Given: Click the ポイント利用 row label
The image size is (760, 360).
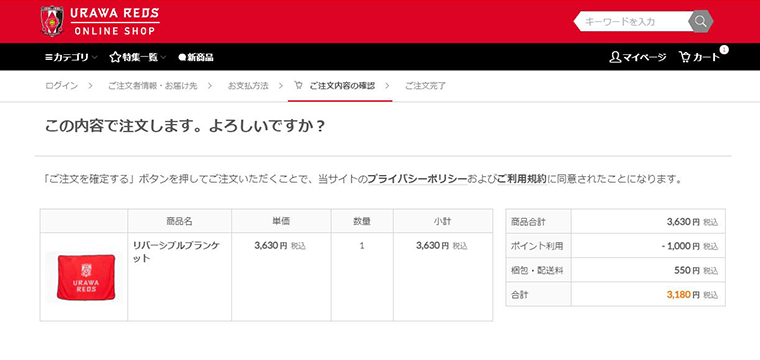Looking at the screenshot, I should tap(537, 246).
